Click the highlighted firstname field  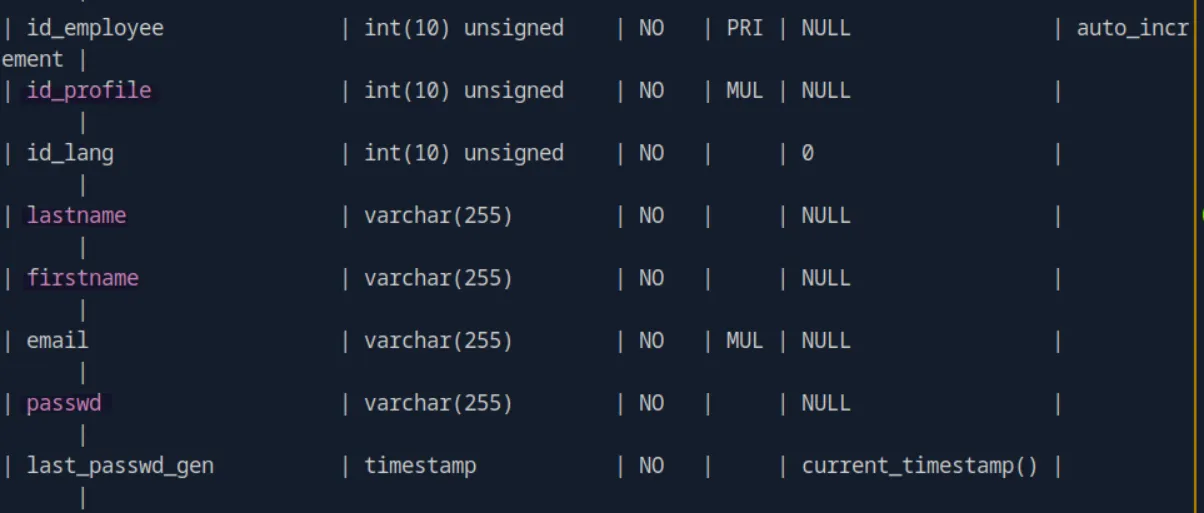tap(83, 278)
